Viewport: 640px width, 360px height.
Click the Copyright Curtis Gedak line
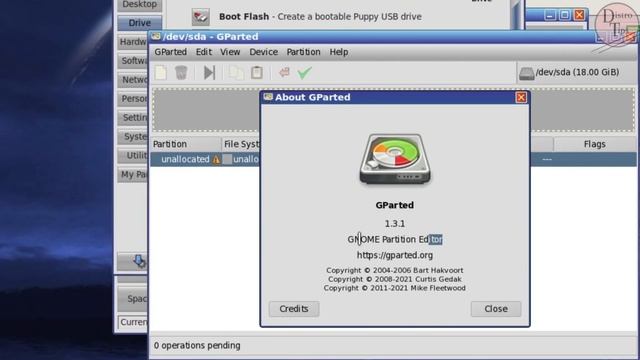pyautogui.click(x=395, y=279)
